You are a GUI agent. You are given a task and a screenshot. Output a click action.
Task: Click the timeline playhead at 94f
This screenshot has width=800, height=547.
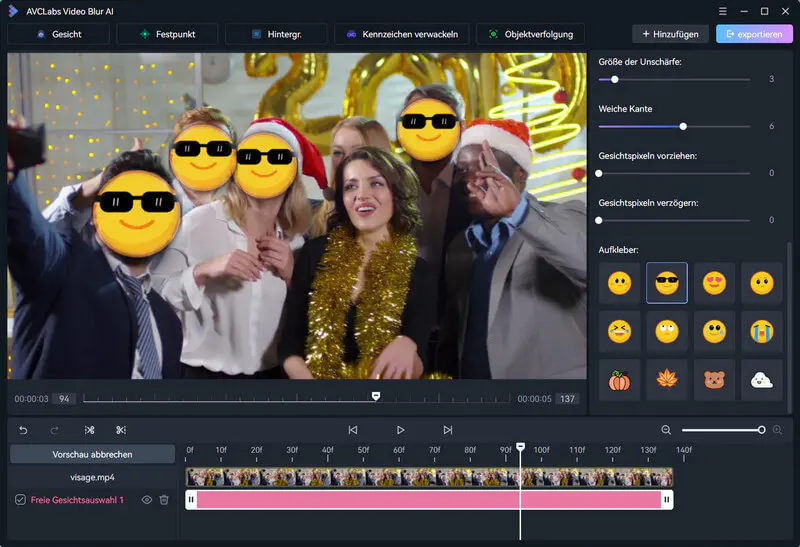tap(520, 446)
